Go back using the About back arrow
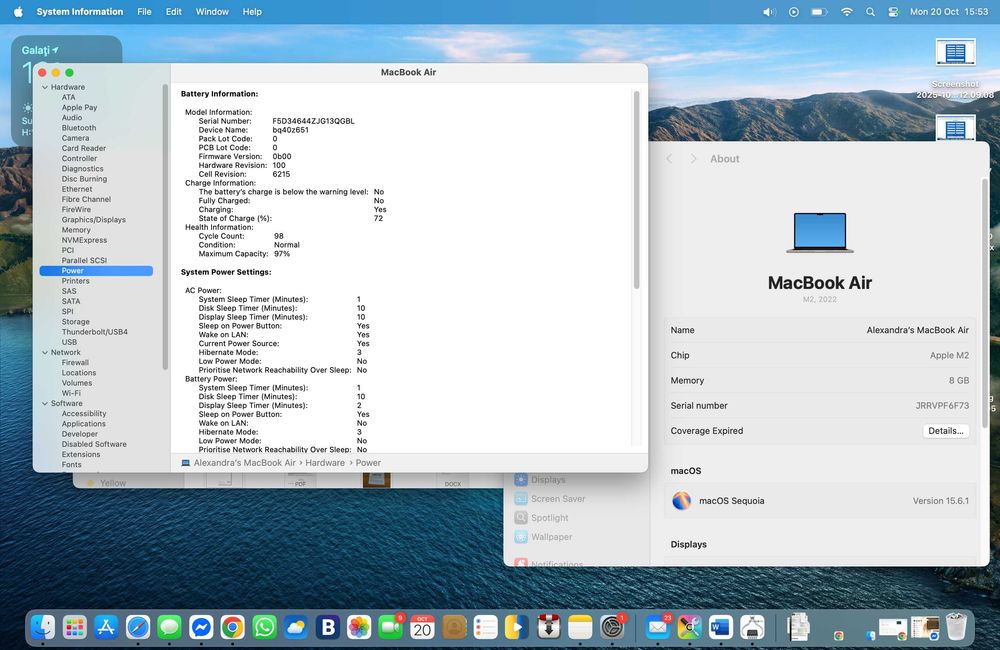 coord(670,159)
